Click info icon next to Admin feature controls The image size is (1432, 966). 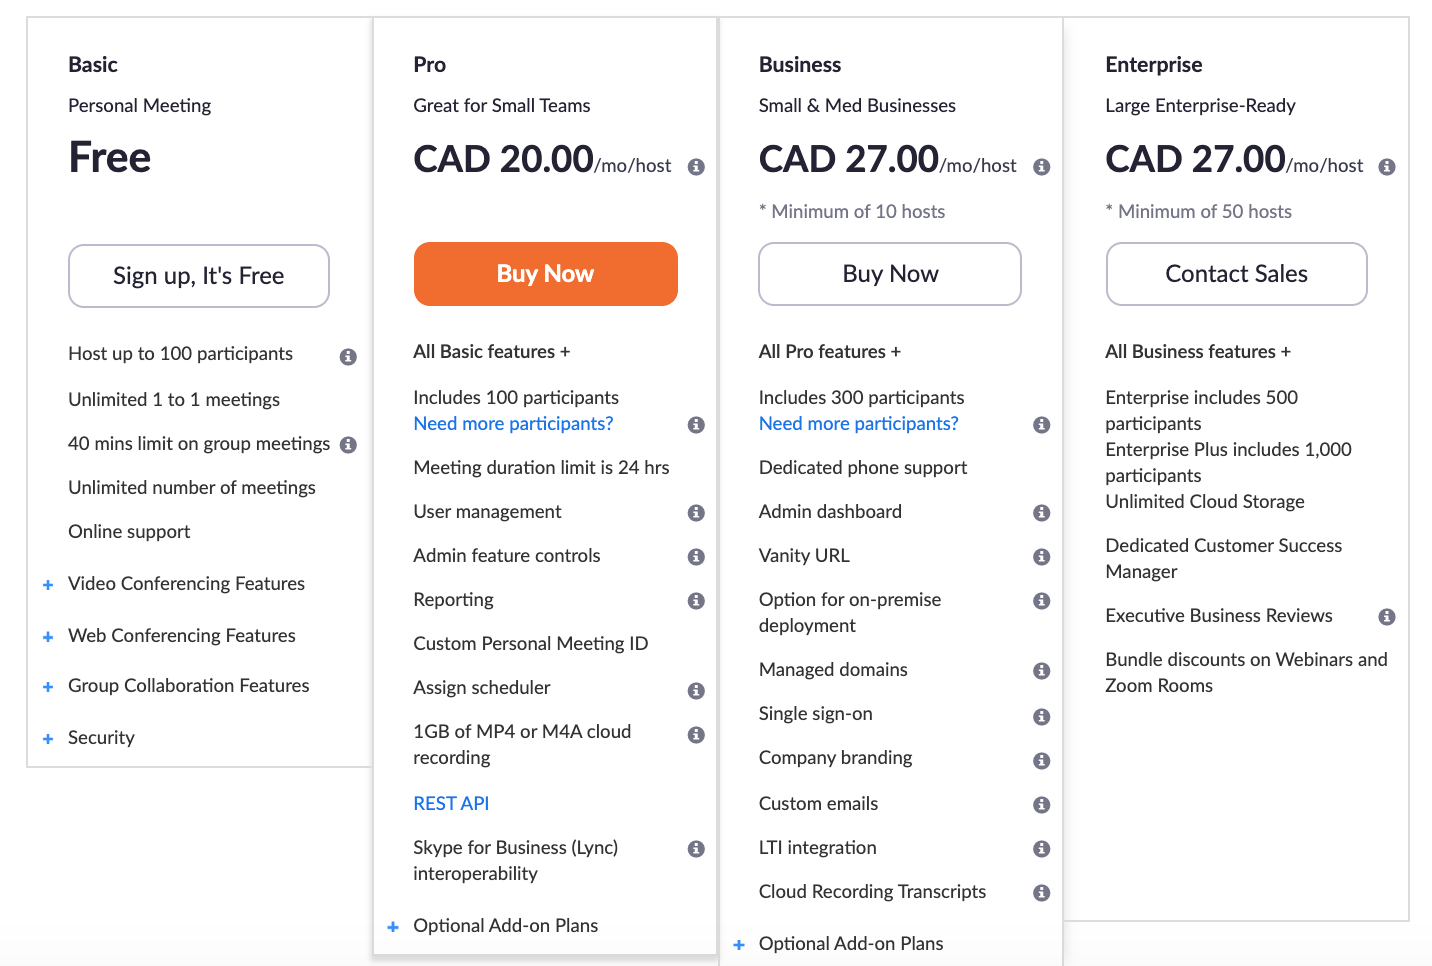click(x=696, y=557)
